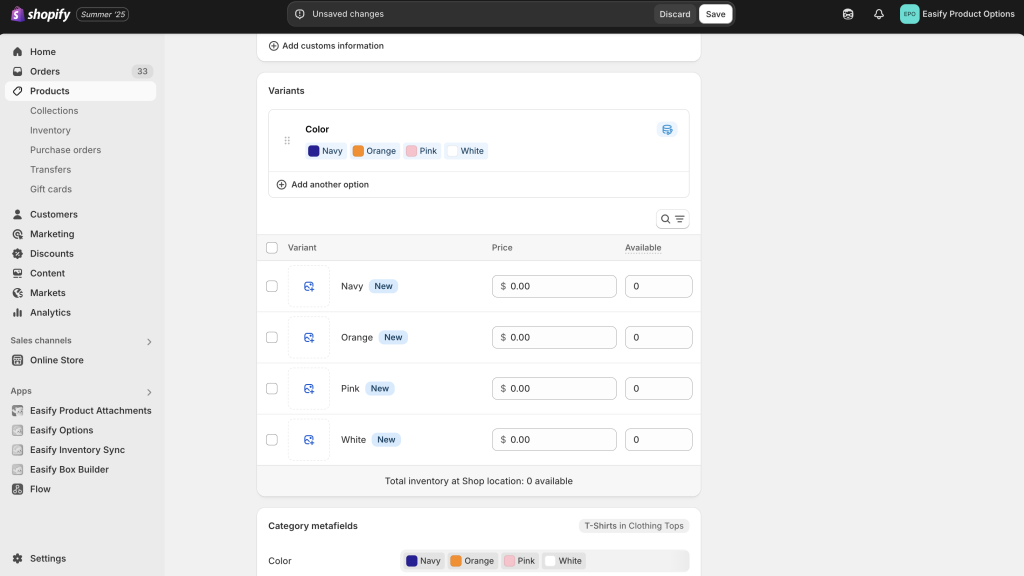The image size is (1024, 576).
Task: Open variant search and filter button
Action: point(672,219)
